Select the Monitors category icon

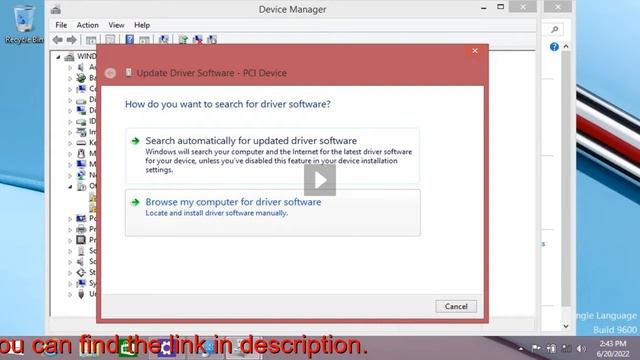pos(81,164)
